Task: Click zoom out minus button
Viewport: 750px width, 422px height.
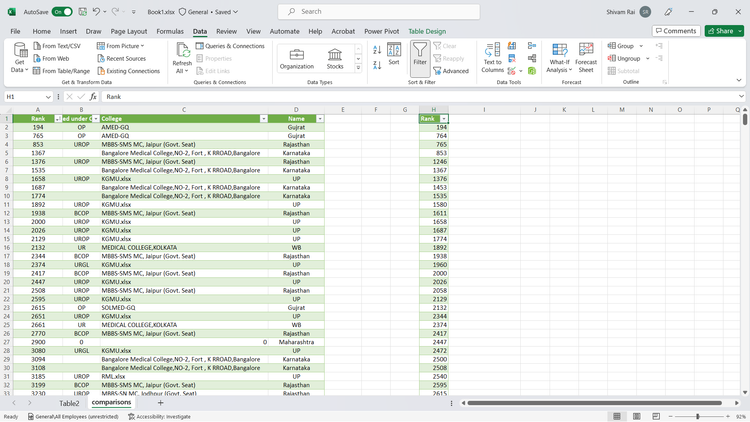Action: [671, 417]
